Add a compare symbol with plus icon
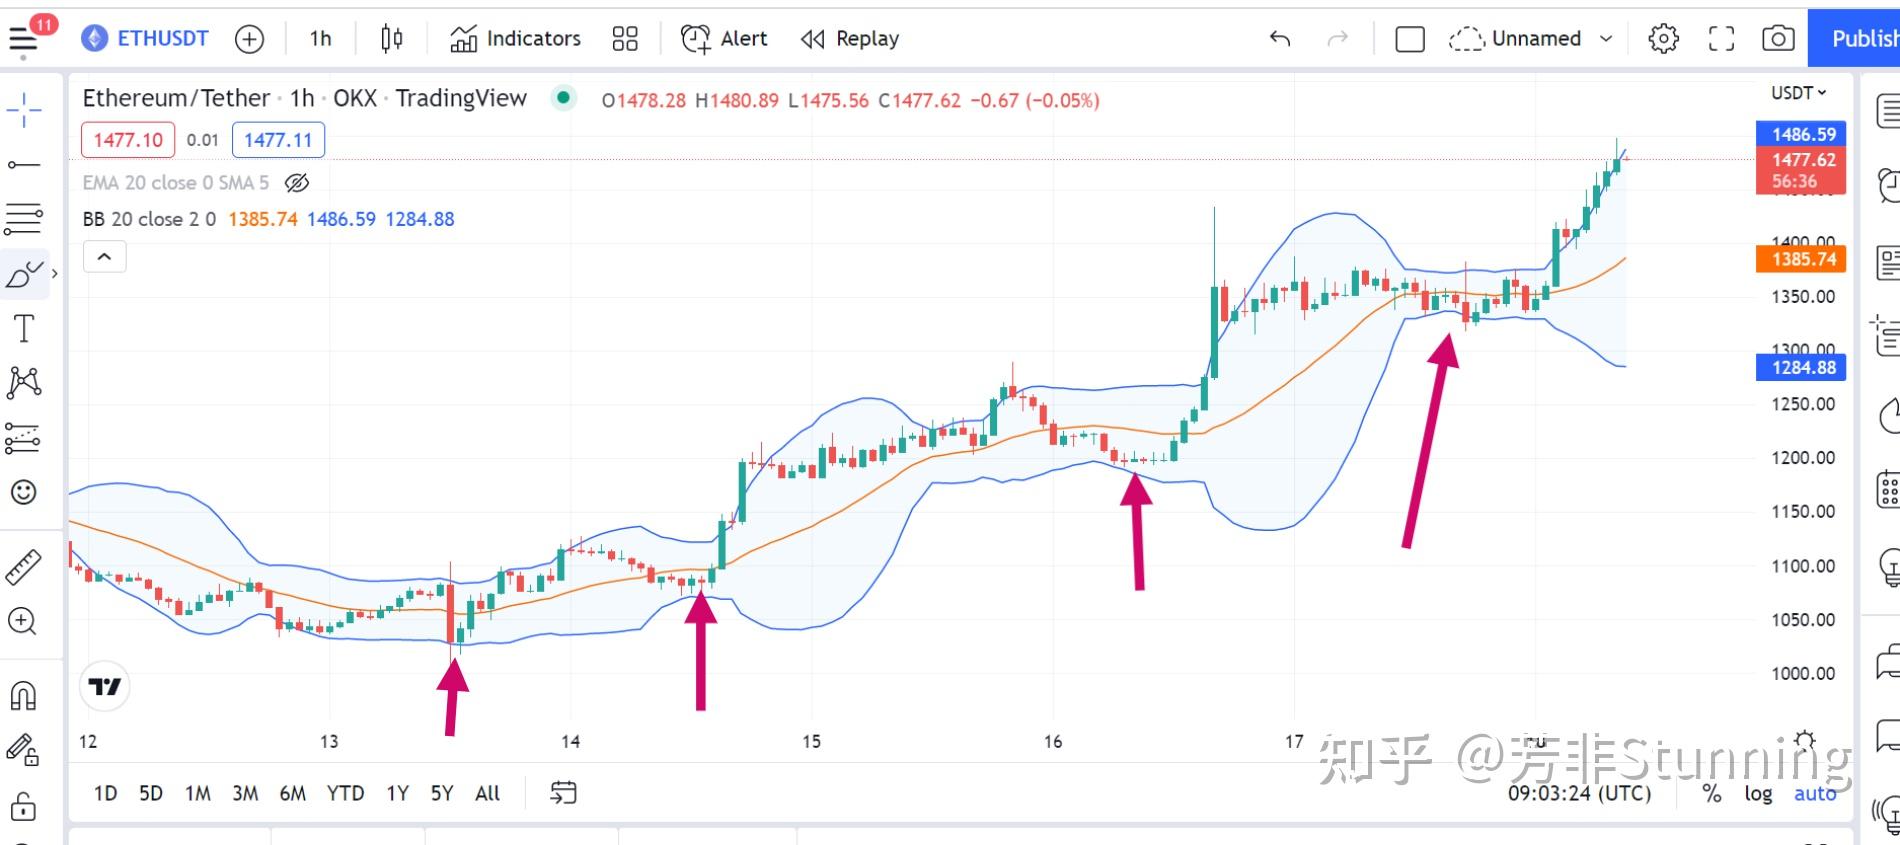The height and width of the screenshot is (845, 1900). tap(249, 39)
